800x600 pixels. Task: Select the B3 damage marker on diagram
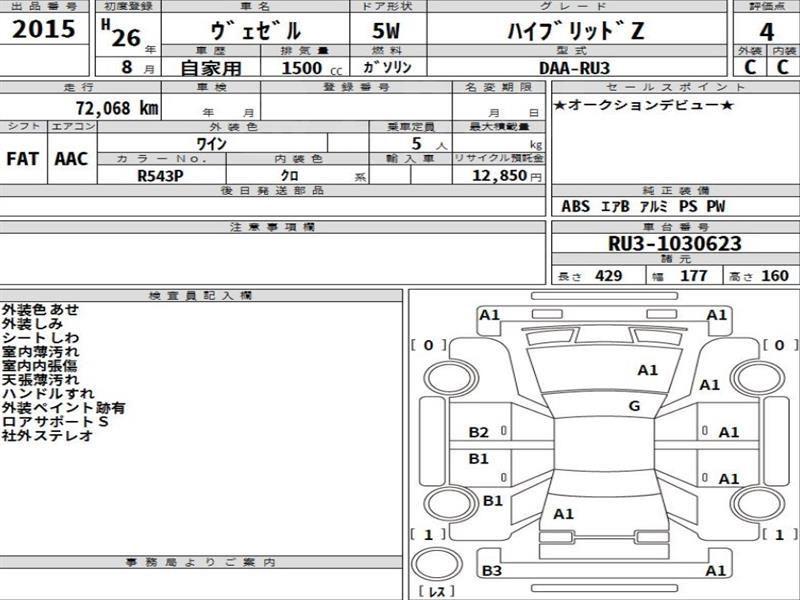[491, 570]
